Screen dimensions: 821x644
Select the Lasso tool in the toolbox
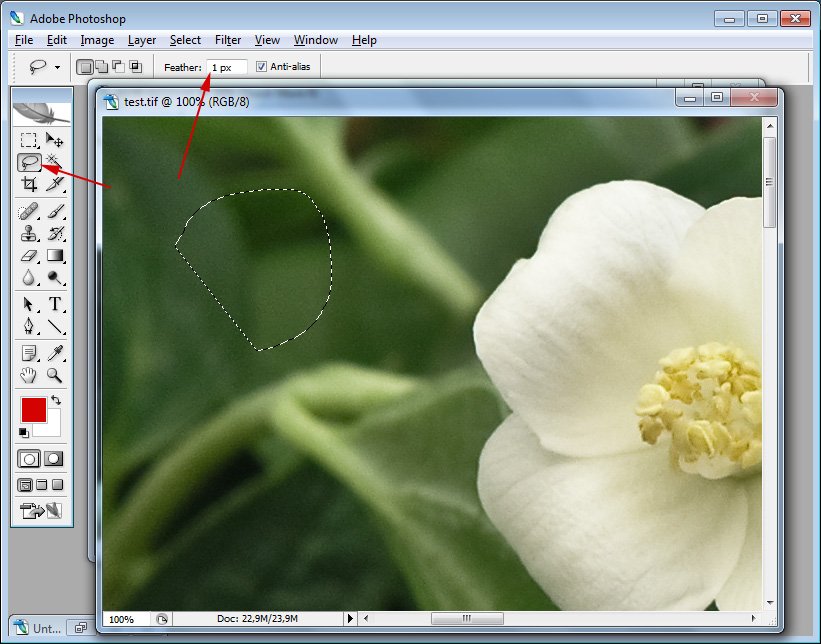click(x=29, y=162)
